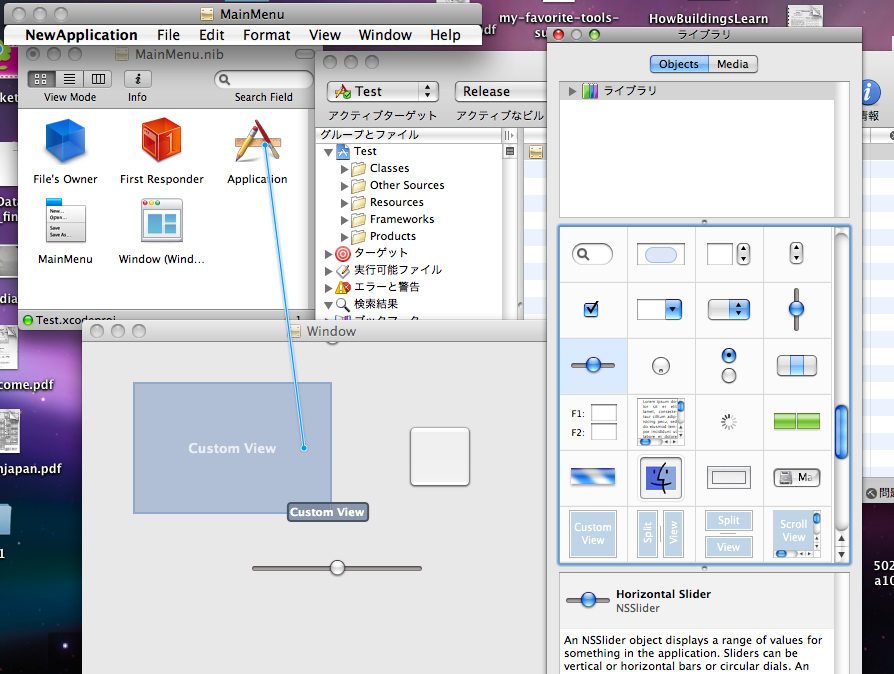
Task: Pick the spinning progress indicator object
Action: [729, 422]
